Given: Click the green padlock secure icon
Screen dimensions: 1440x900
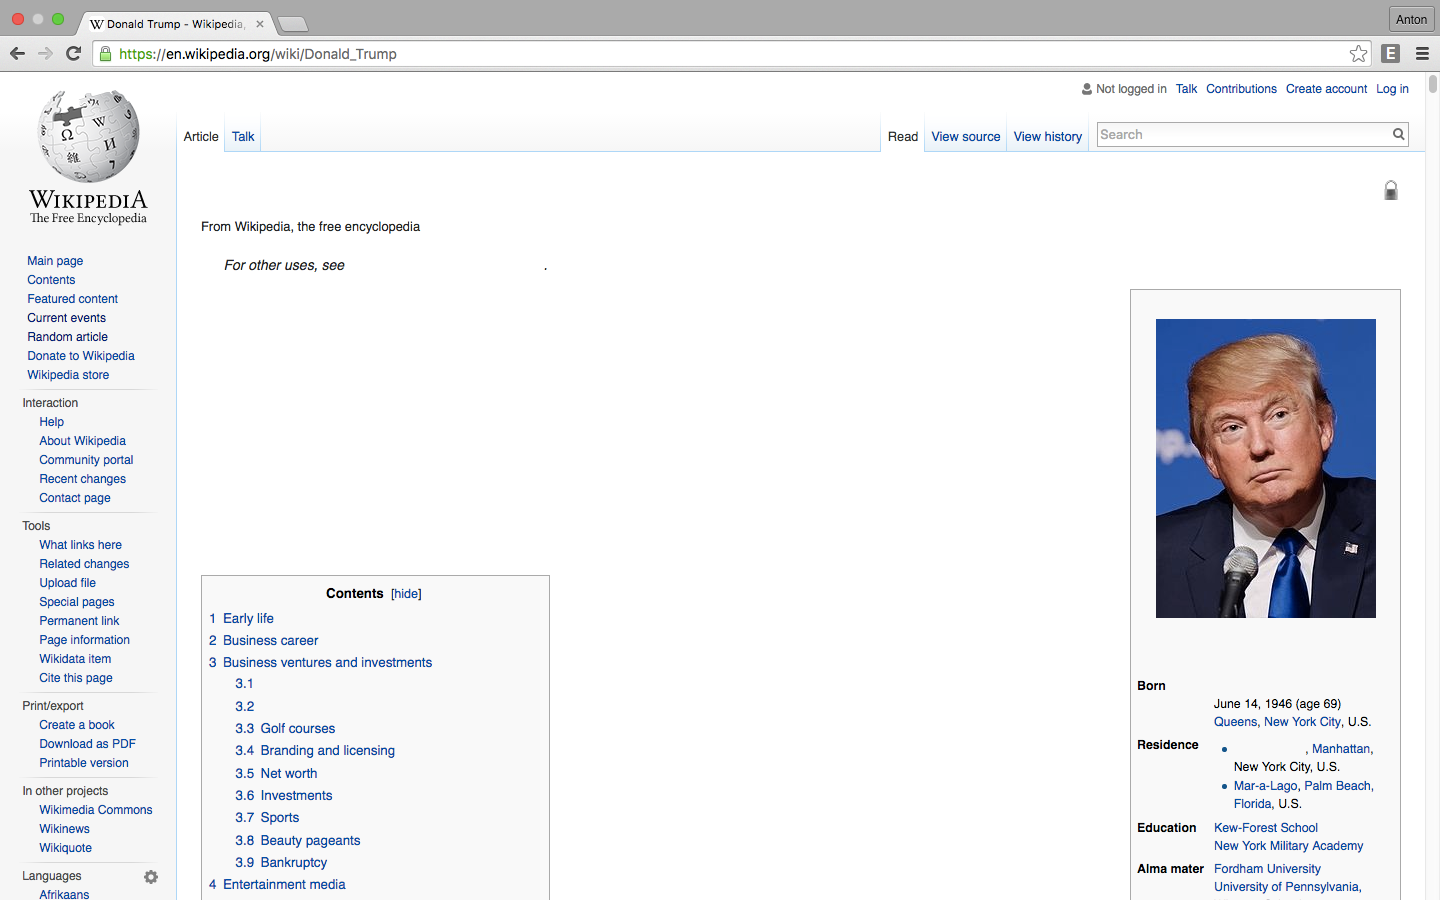Looking at the screenshot, I should [105, 54].
